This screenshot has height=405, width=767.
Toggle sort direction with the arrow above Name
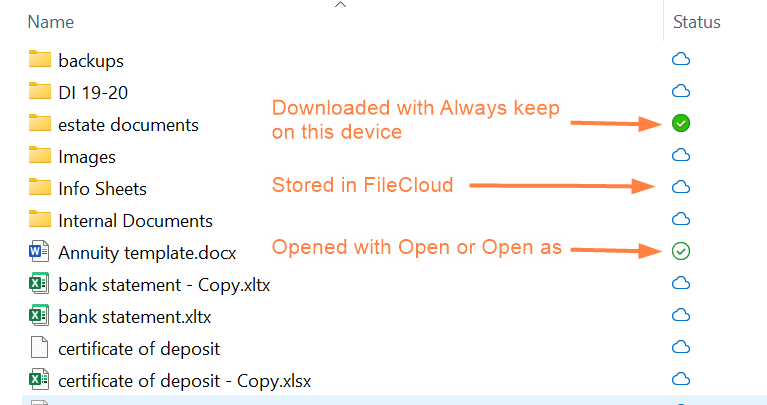pos(341,5)
